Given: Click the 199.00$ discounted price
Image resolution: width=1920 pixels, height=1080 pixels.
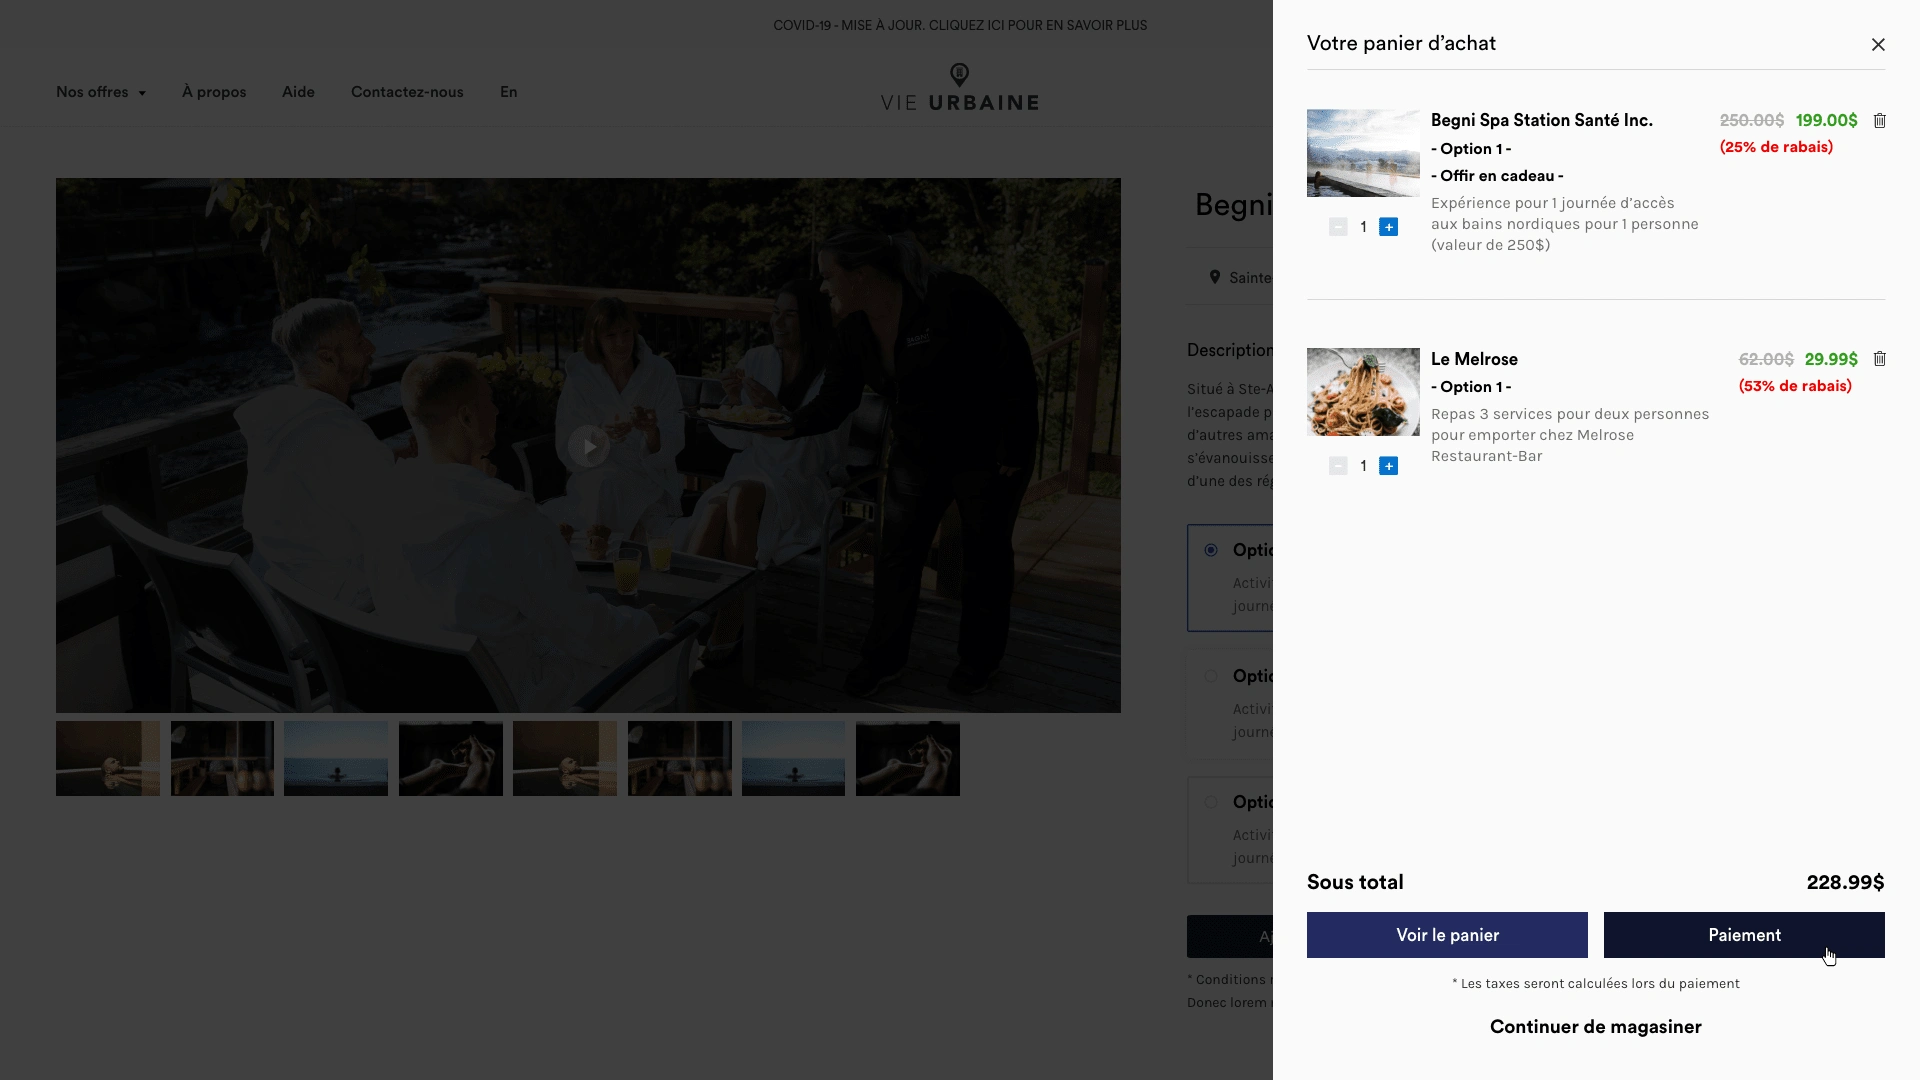Looking at the screenshot, I should tap(1826, 120).
